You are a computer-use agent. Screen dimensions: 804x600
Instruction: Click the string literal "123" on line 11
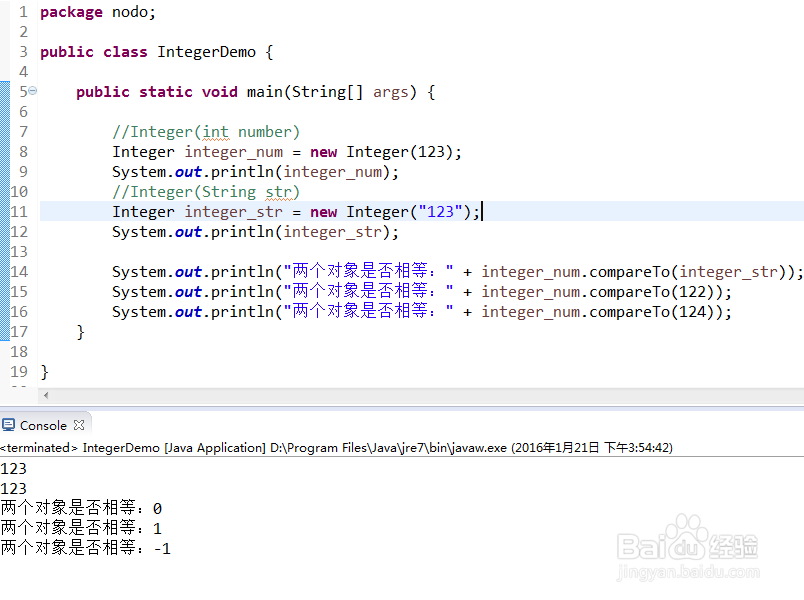coord(441,212)
